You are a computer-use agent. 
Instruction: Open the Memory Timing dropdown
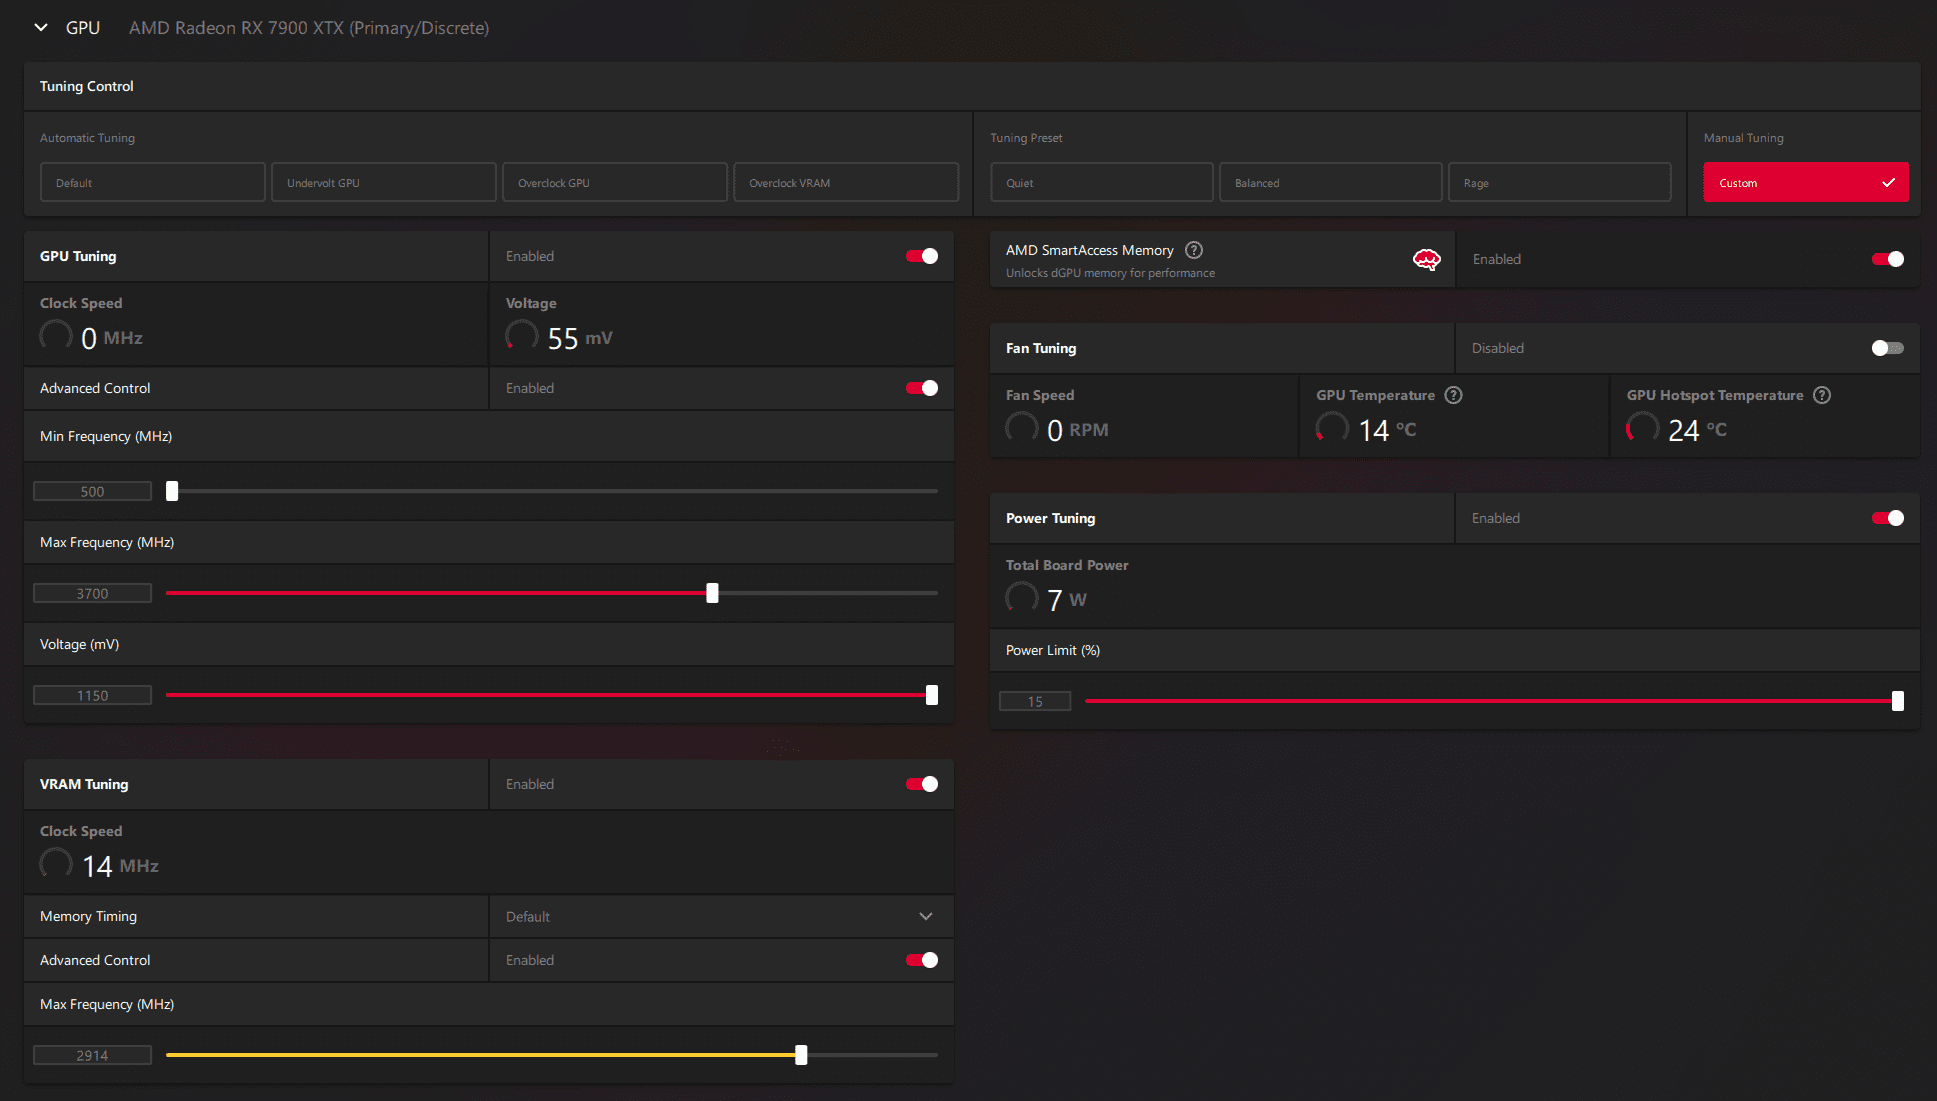click(722, 916)
